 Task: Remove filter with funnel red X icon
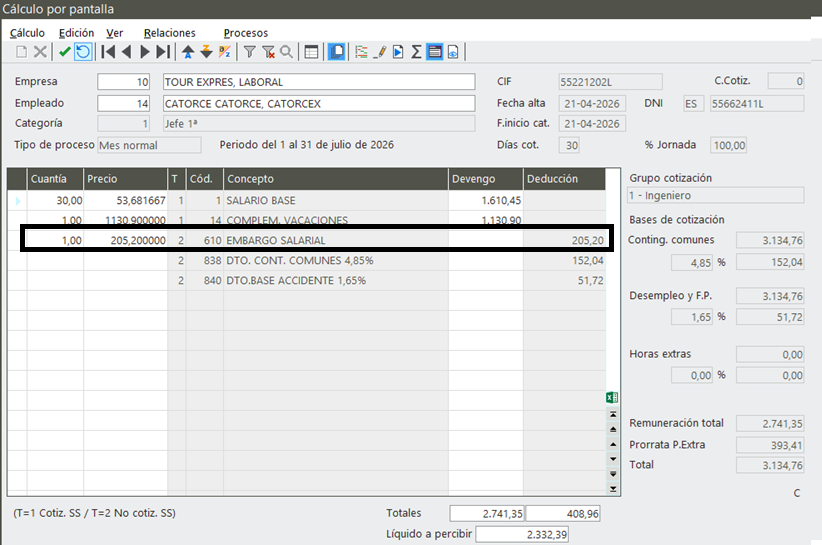click(268, 52)
